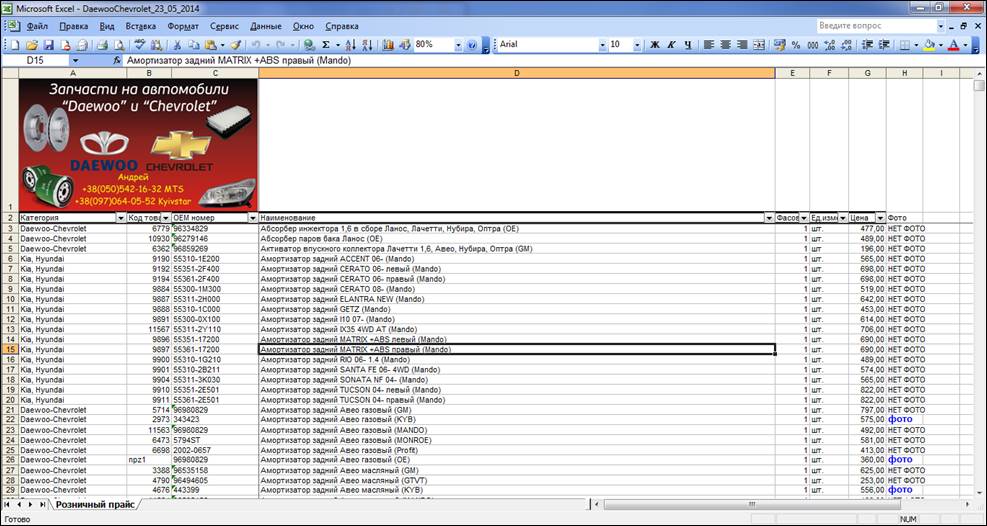Click the Increase Decimal icon
The image size is (987, 526).
point(829,45)
